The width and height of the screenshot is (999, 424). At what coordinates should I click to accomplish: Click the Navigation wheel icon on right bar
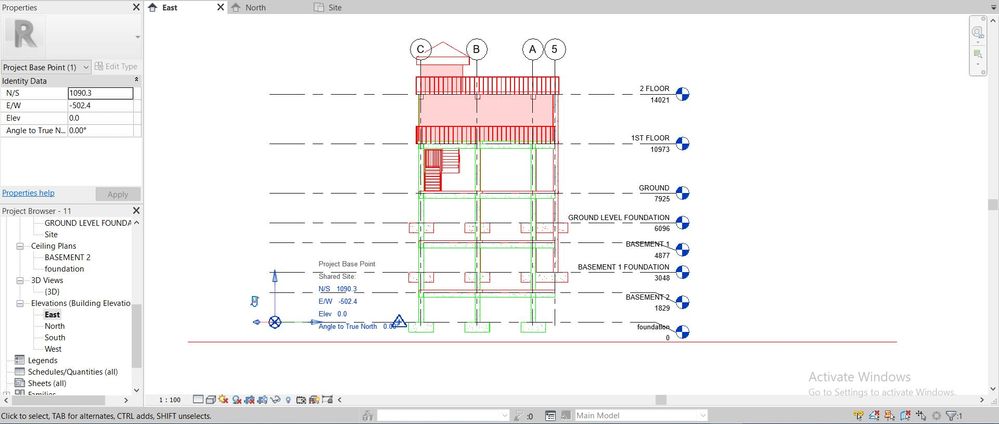click(977, 33)
